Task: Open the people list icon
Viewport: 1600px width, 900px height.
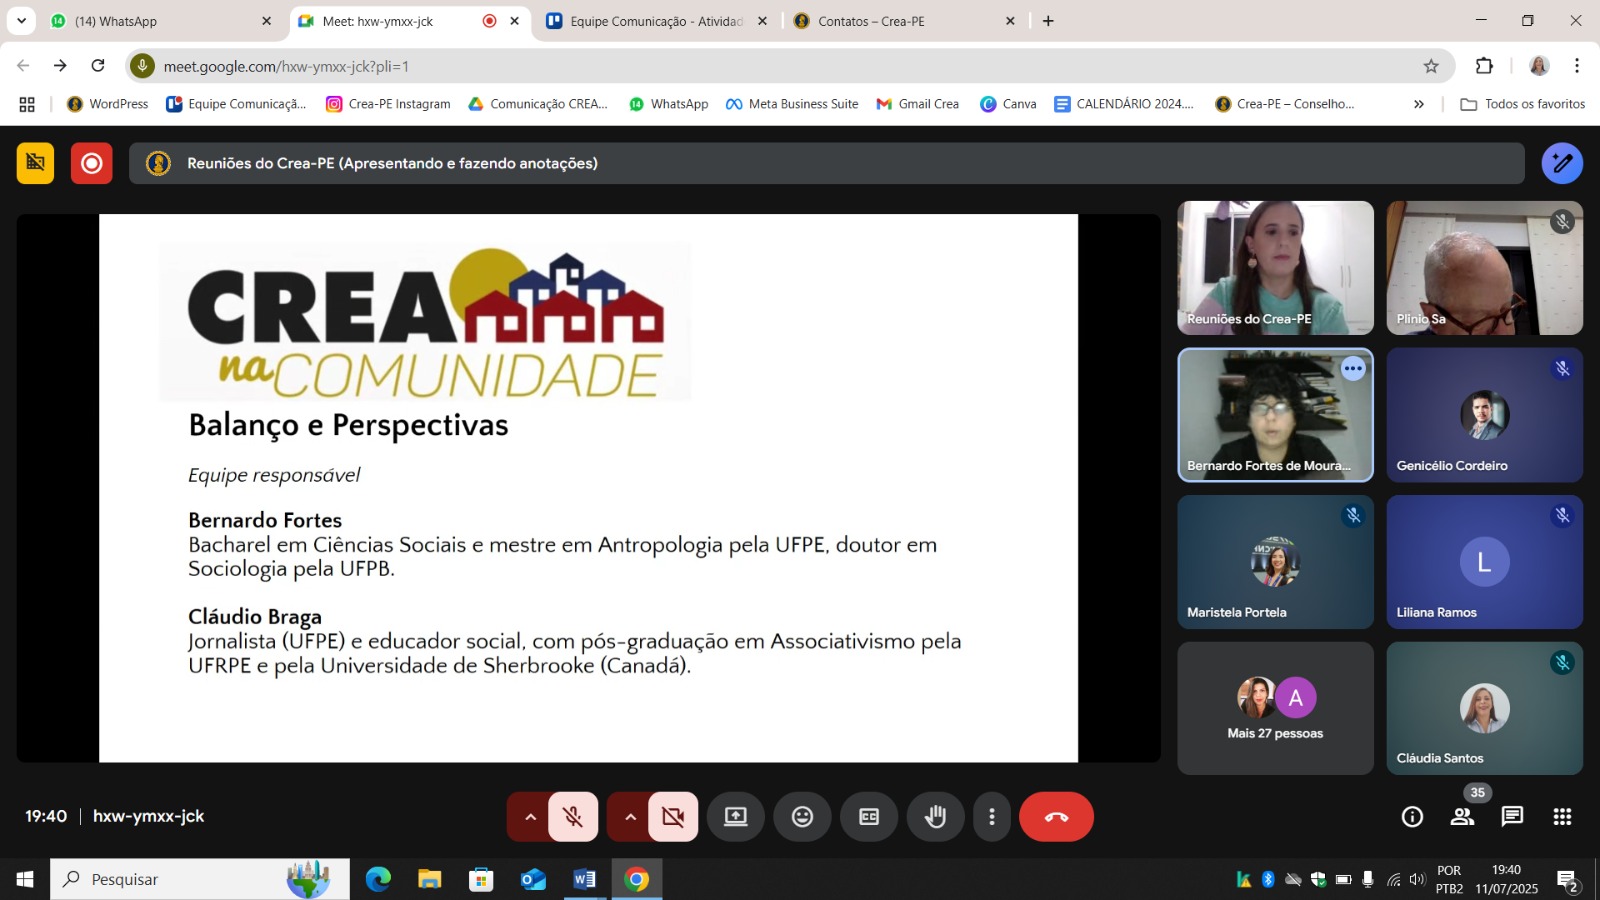Action: [1462, 817]
